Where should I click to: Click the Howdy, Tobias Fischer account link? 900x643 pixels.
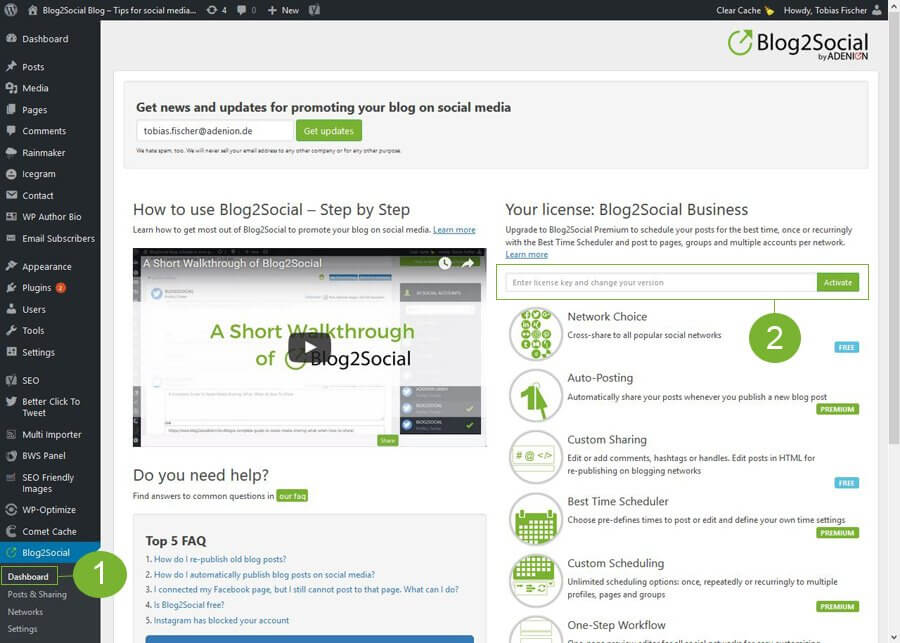825,10
